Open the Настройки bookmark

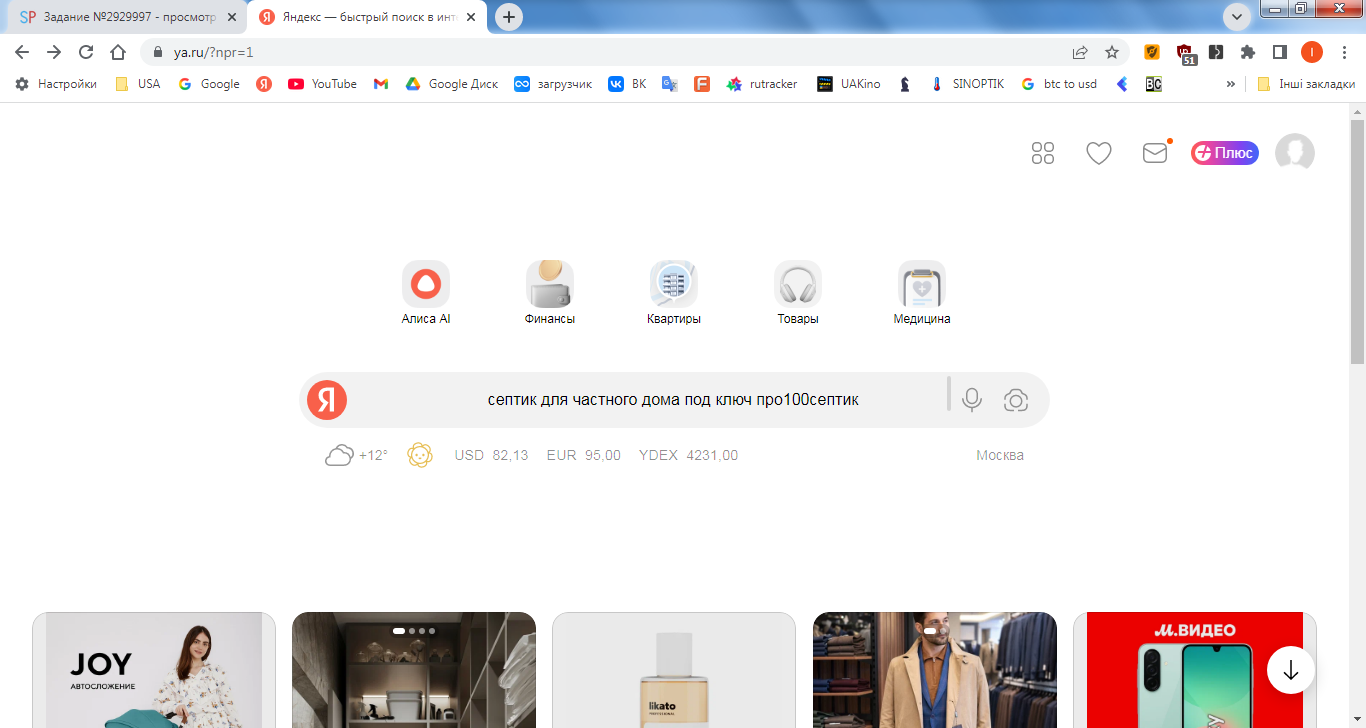pos(56,84)
